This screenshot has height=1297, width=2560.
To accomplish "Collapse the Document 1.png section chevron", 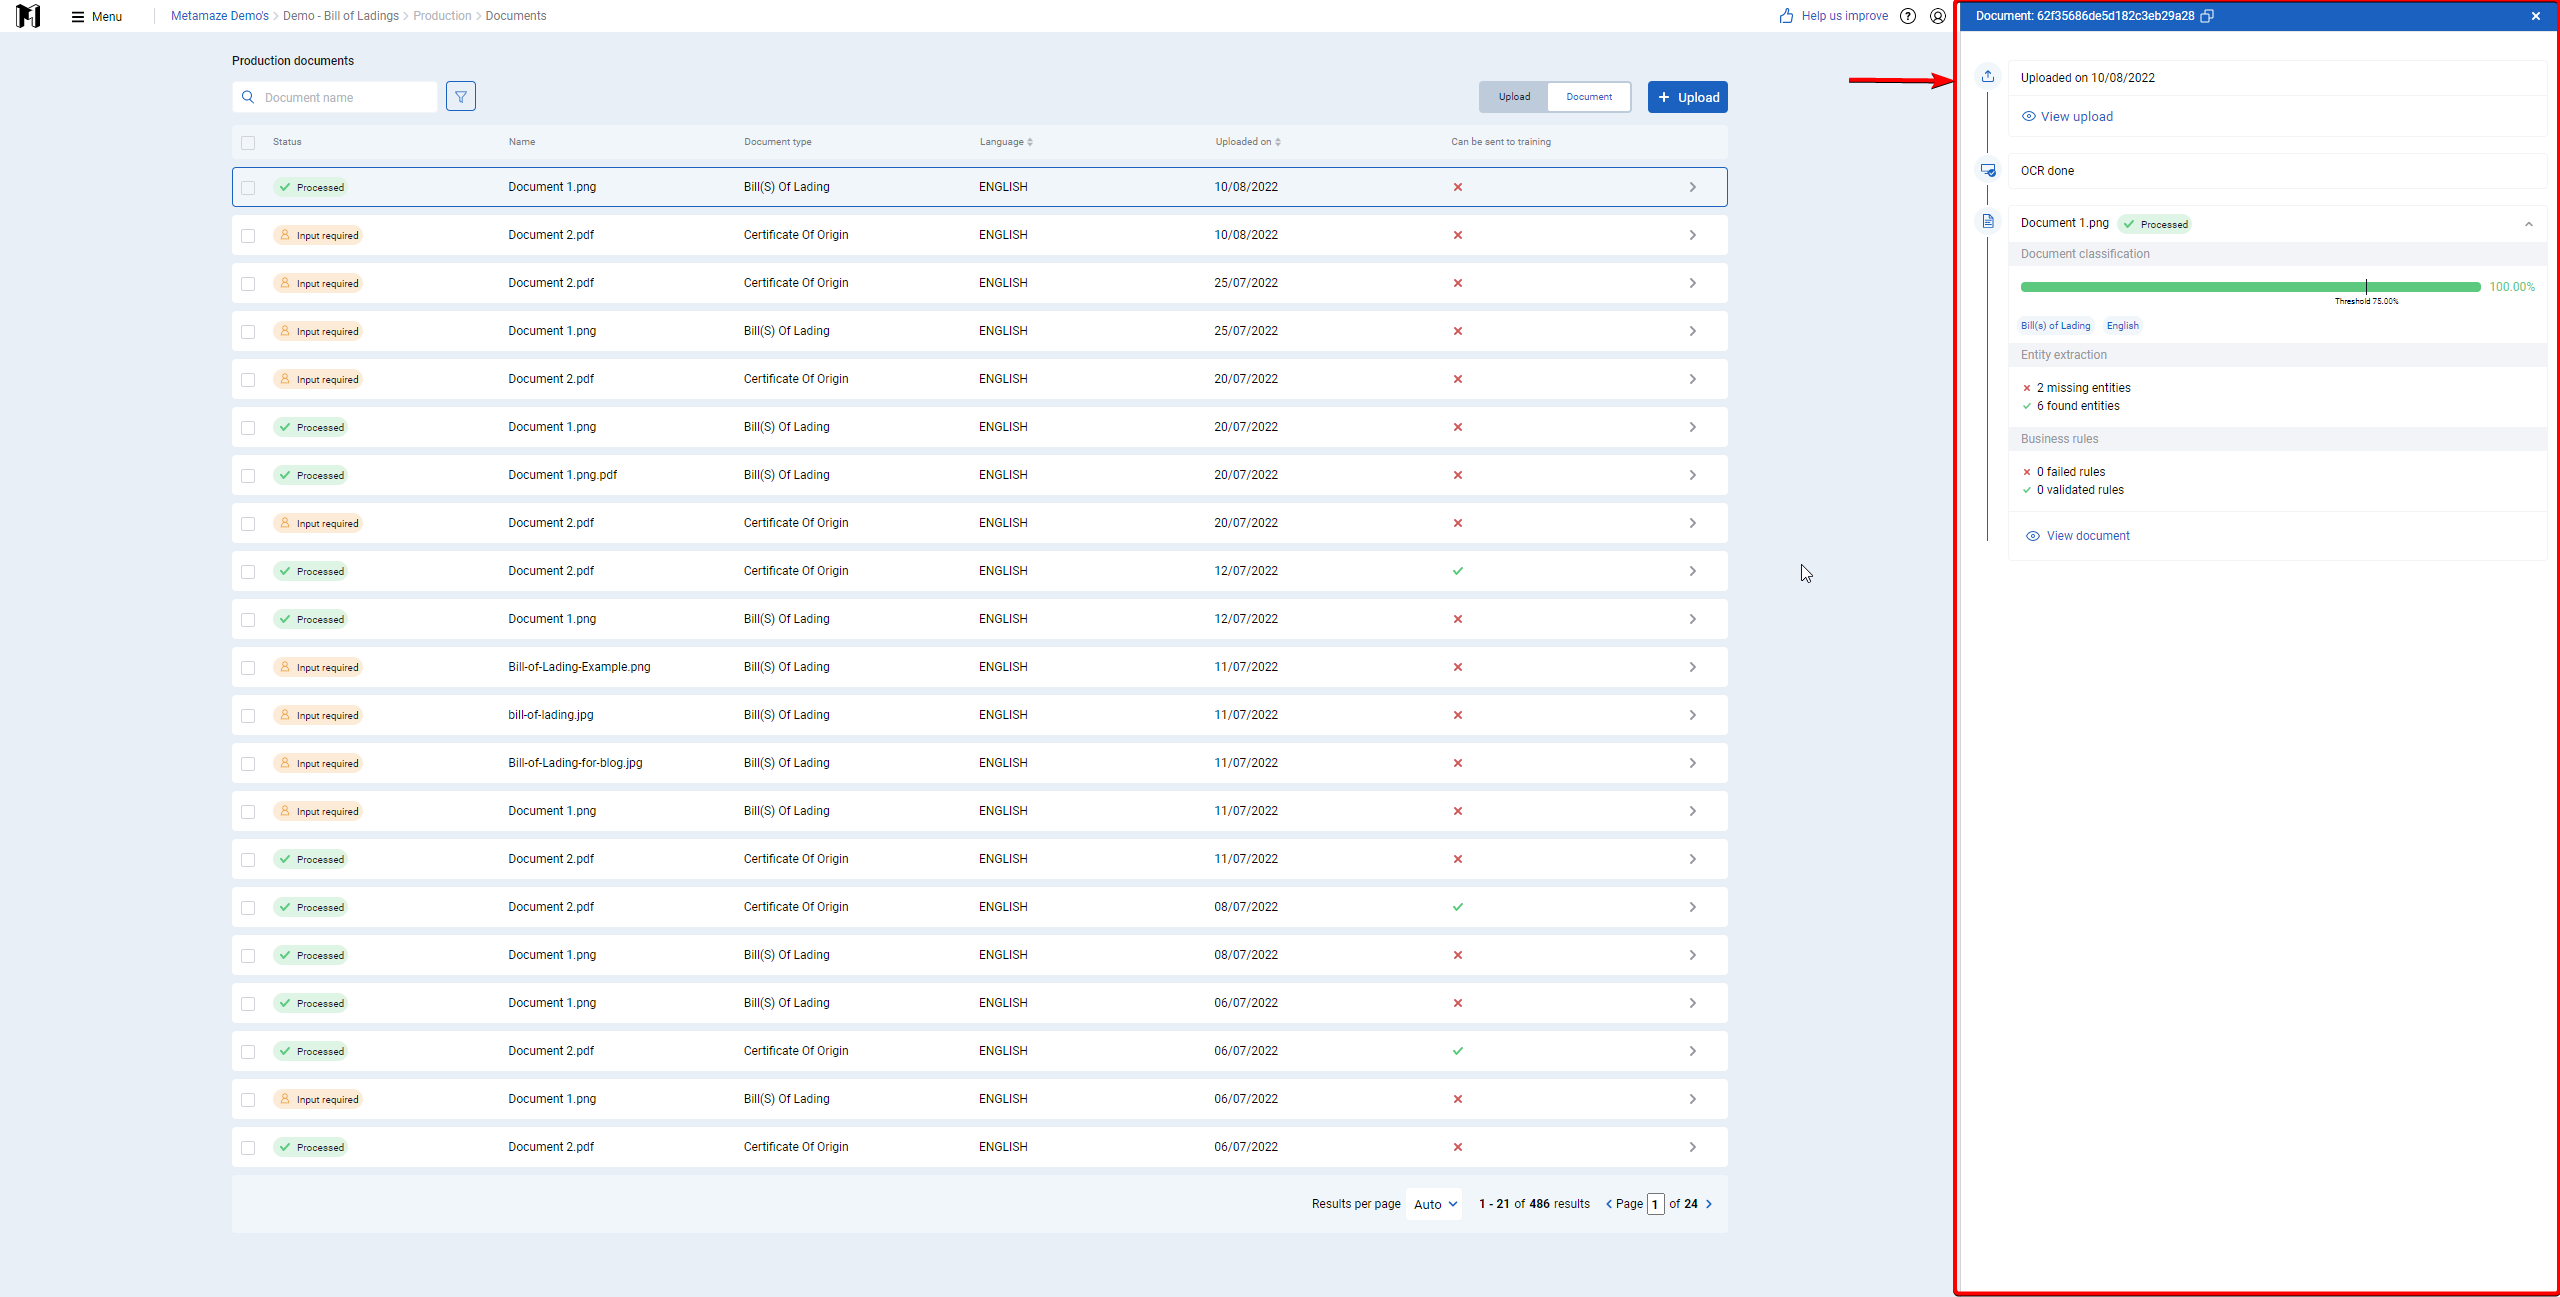I will (2529, 224).
